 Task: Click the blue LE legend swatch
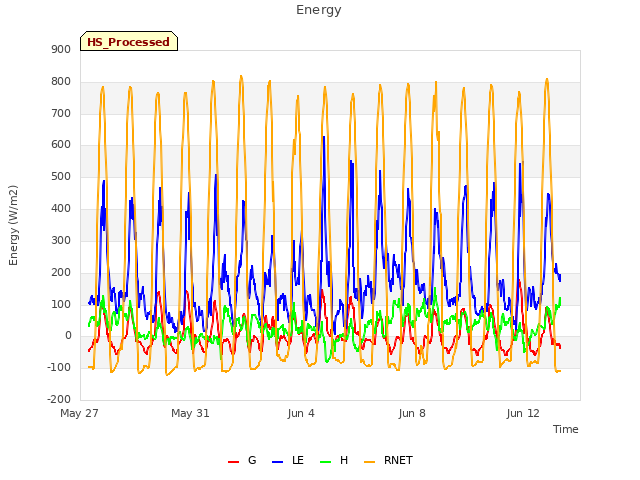(278, 462)
